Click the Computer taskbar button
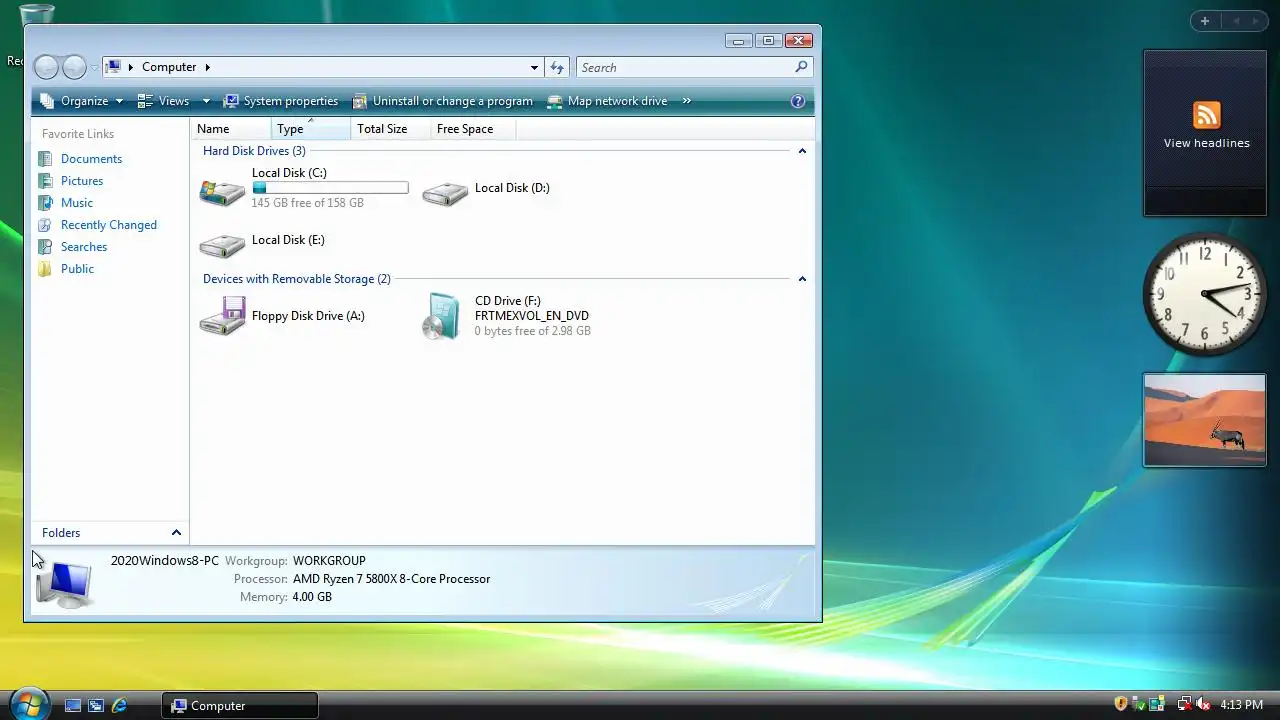Viewport: 1280px width, 720px height. click(x=240, y=705)
